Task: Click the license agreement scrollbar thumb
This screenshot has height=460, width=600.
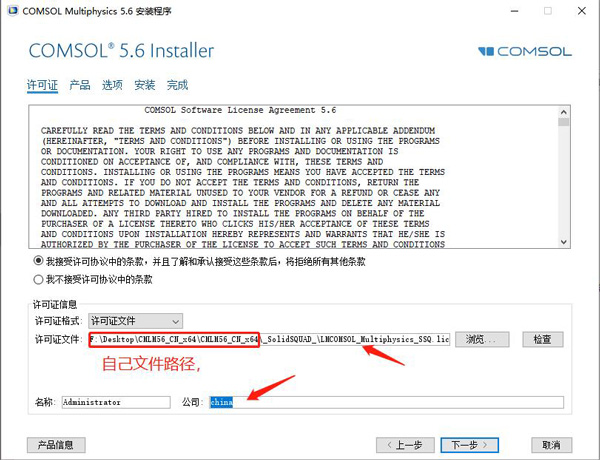Action: [563, 122]
